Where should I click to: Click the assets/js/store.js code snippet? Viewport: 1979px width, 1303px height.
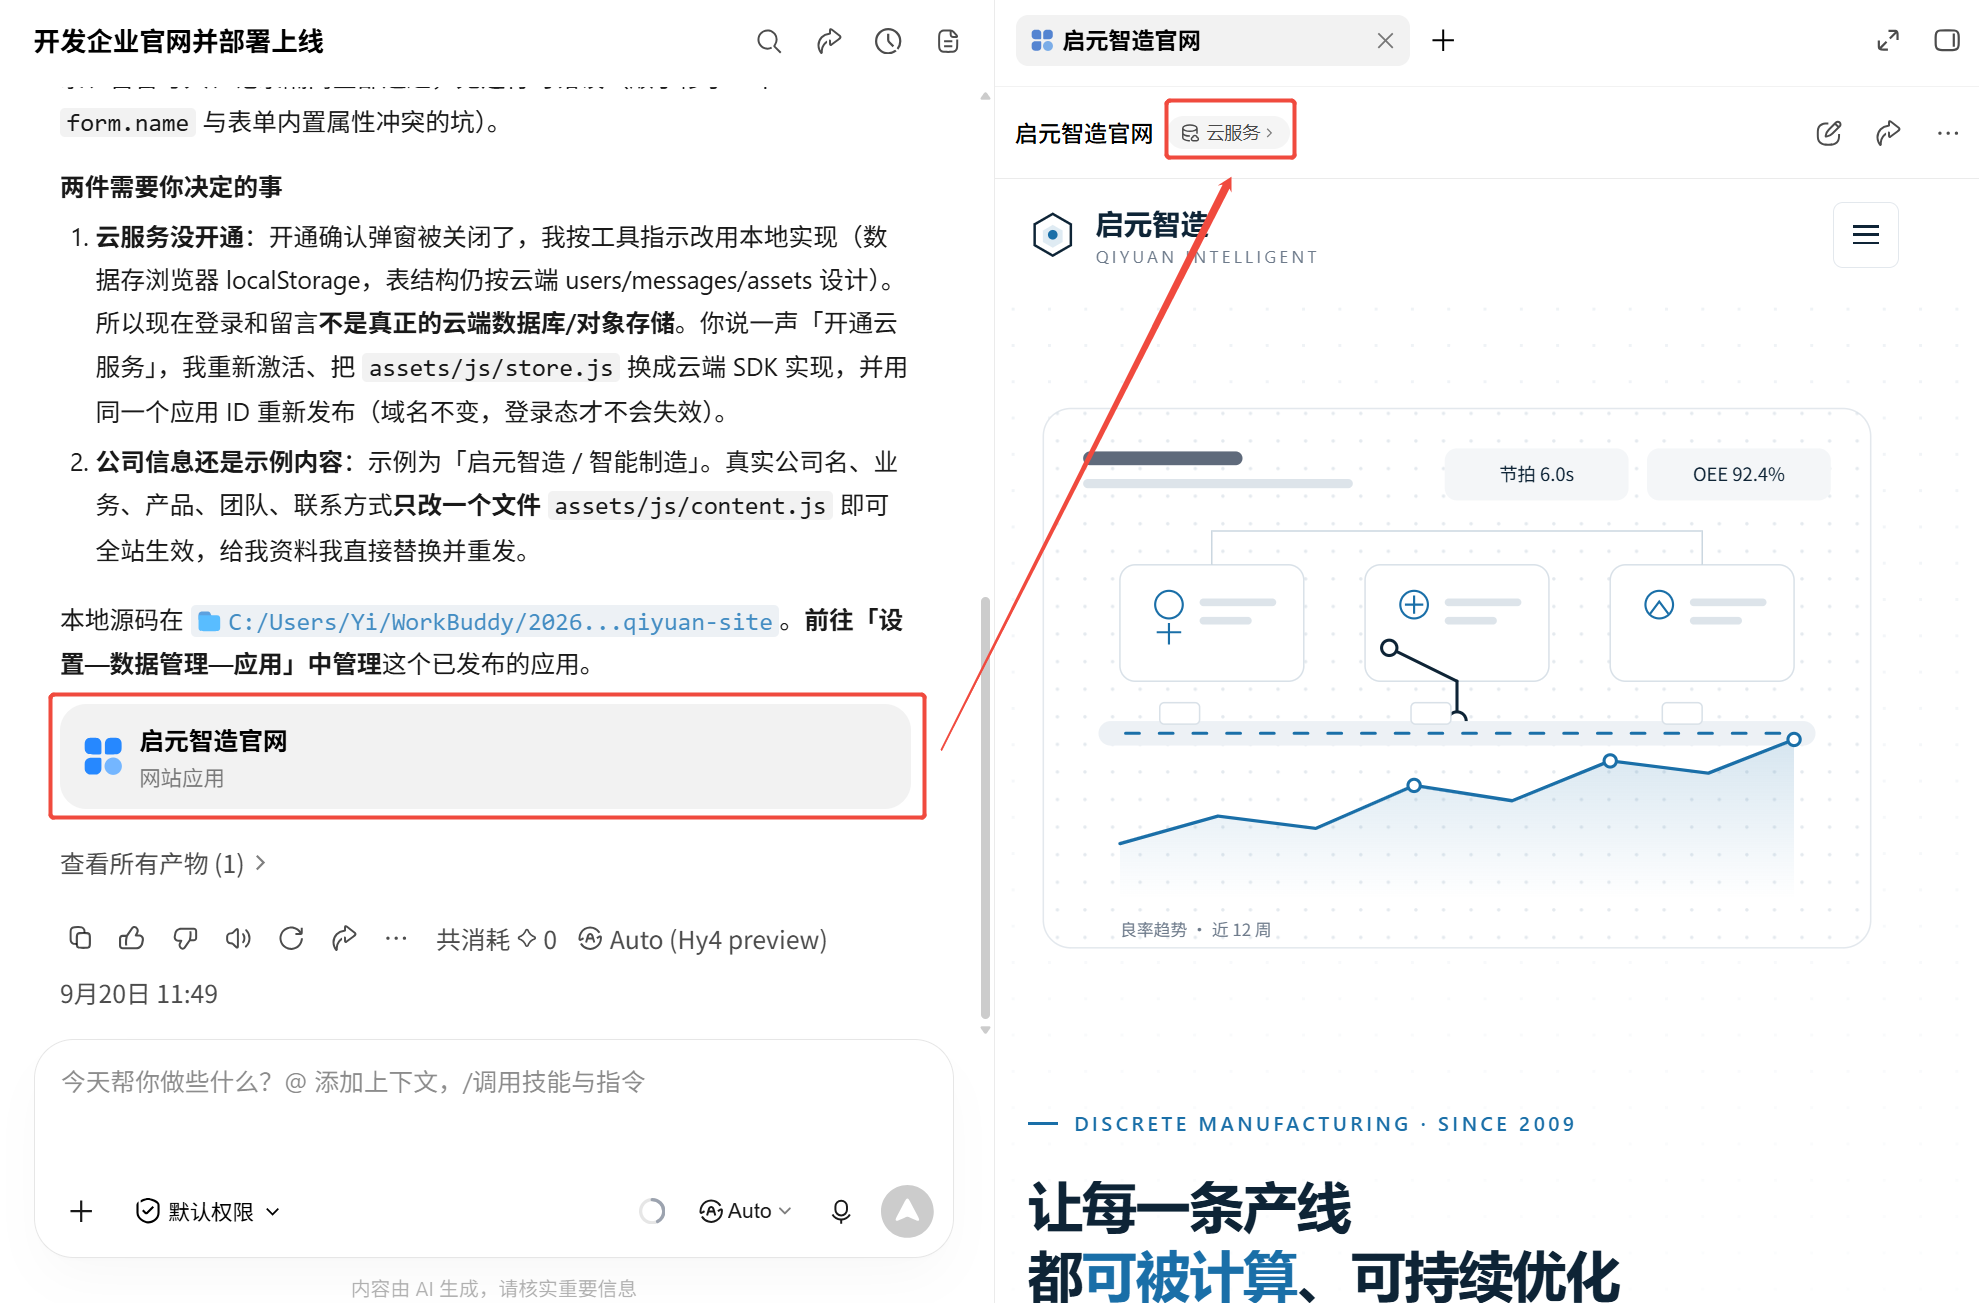(x=490, y=368)
